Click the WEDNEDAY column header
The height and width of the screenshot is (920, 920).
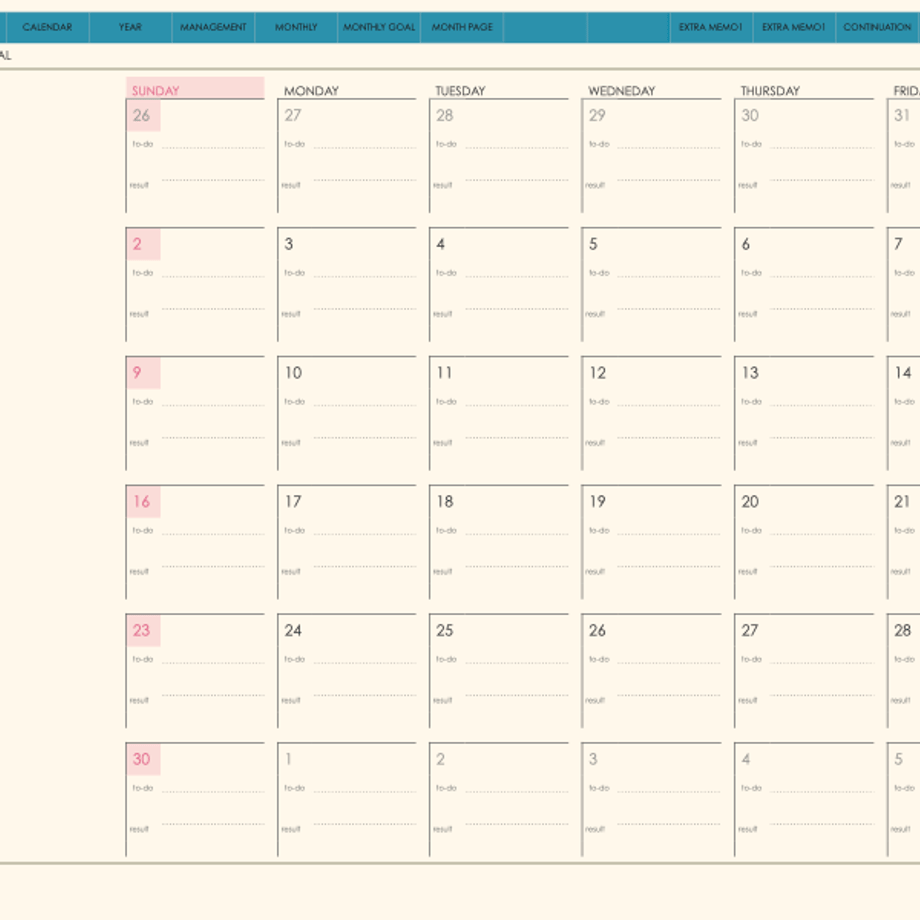pos(621,91)
